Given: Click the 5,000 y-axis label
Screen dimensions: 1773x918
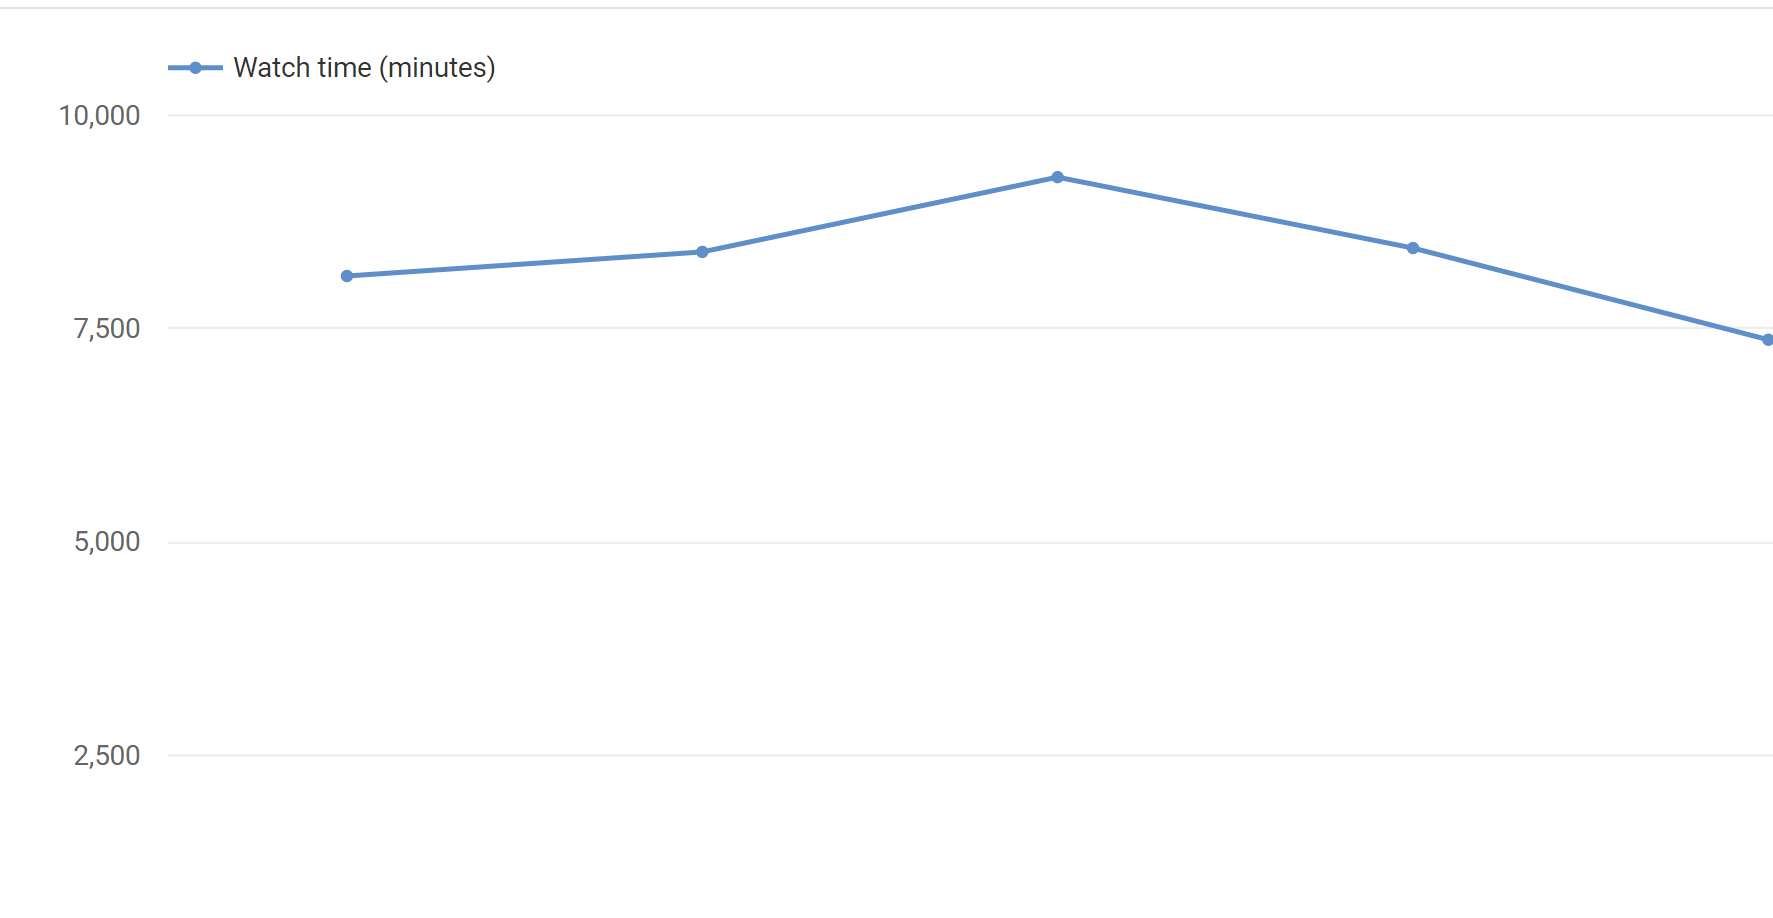Looking at the screenshot, I should coord(106,542).
